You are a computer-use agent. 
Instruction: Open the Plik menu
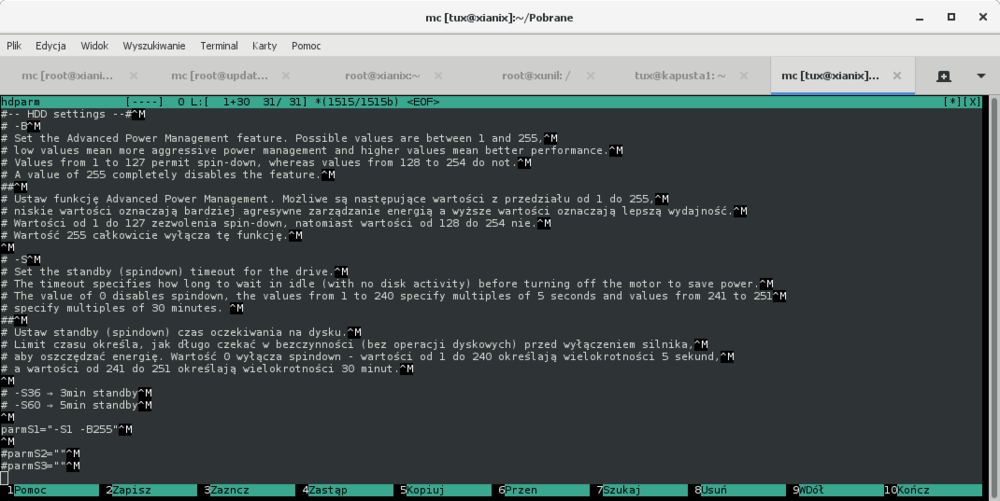14,45
